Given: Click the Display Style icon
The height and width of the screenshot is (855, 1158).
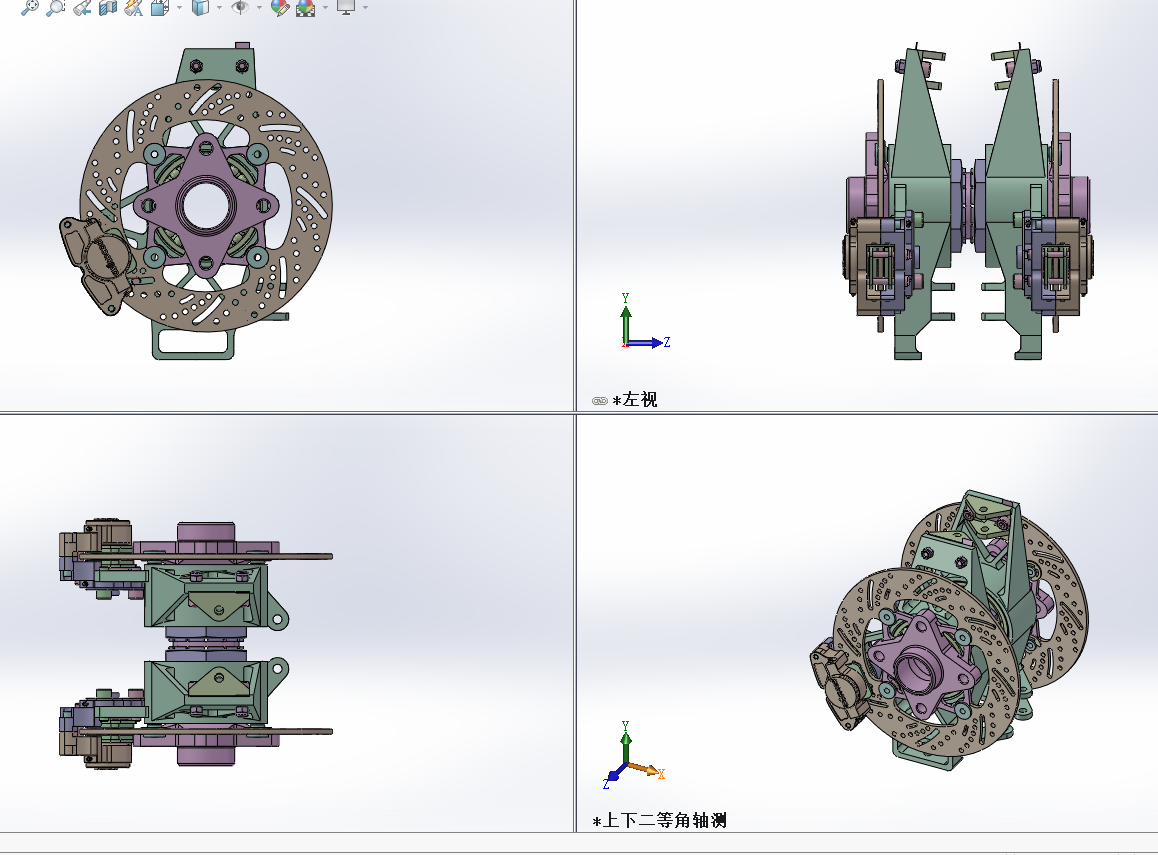Looking at the screenshot, I should point(200,7).
